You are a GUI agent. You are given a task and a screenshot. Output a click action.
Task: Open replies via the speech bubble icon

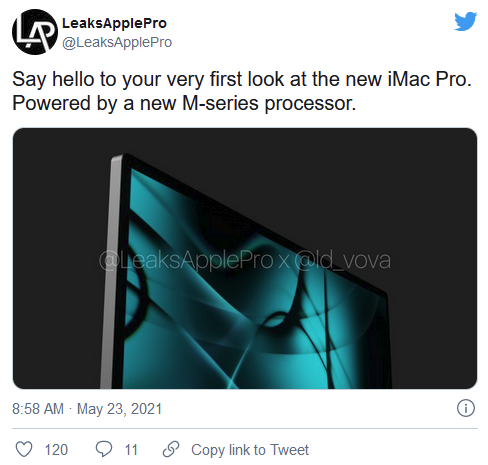coord(104,449)
